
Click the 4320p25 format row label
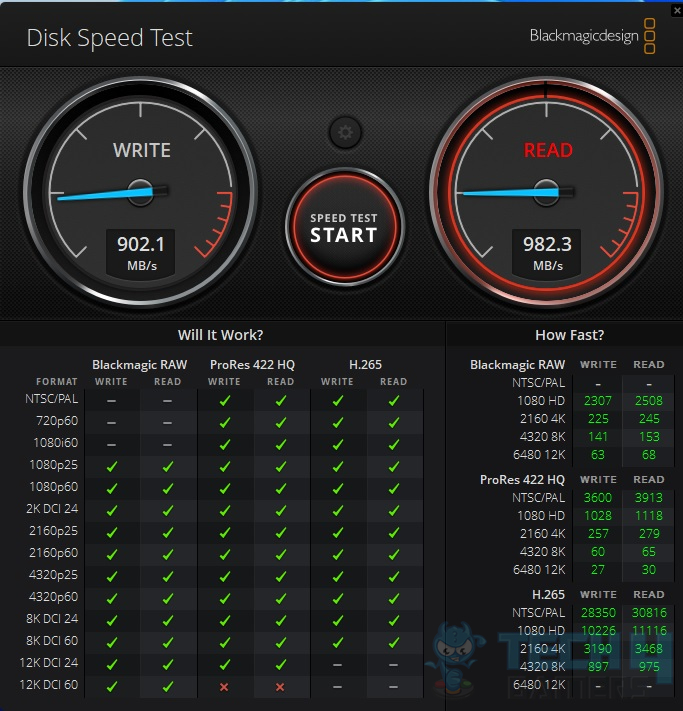click(x=54, y=575)
